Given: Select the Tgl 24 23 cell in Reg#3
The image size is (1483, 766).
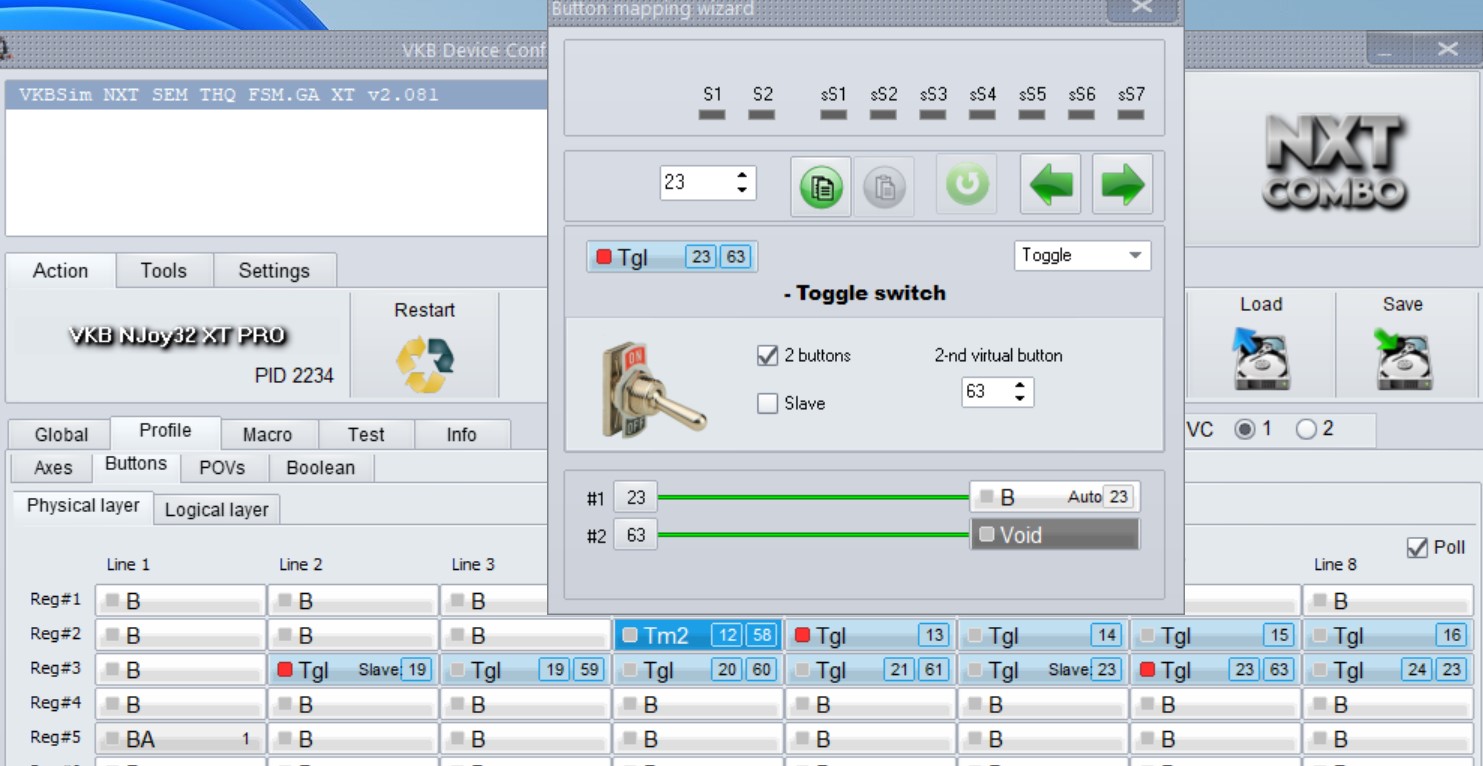Looking at the screenshot, I should coord(1388,670).
